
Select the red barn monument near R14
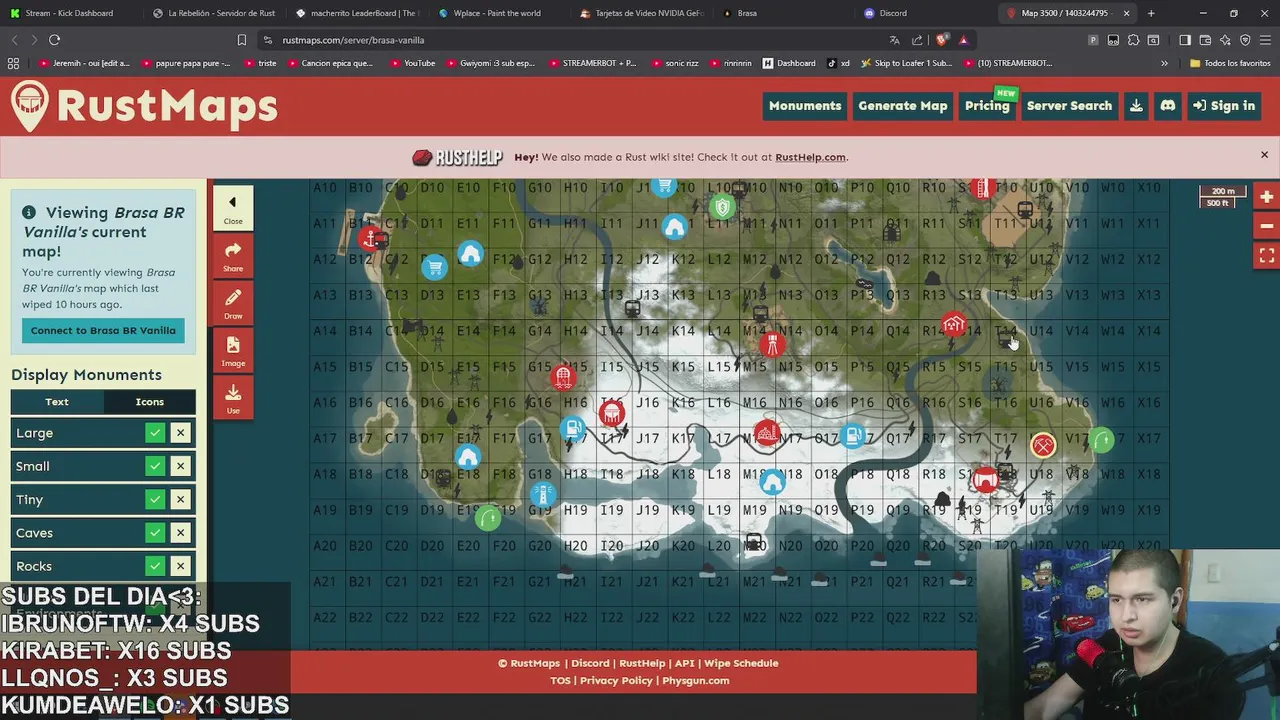click(x=953, y=325)
